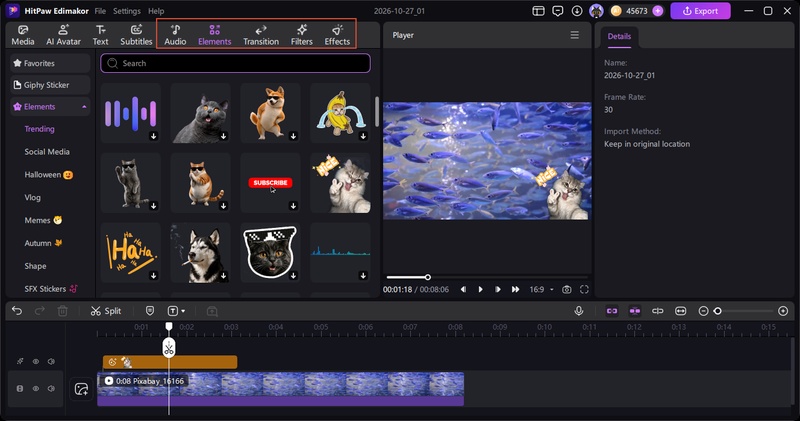Switch to the Text tab
The height and width of the screenshot is (421, 800).
click(101, 35)
